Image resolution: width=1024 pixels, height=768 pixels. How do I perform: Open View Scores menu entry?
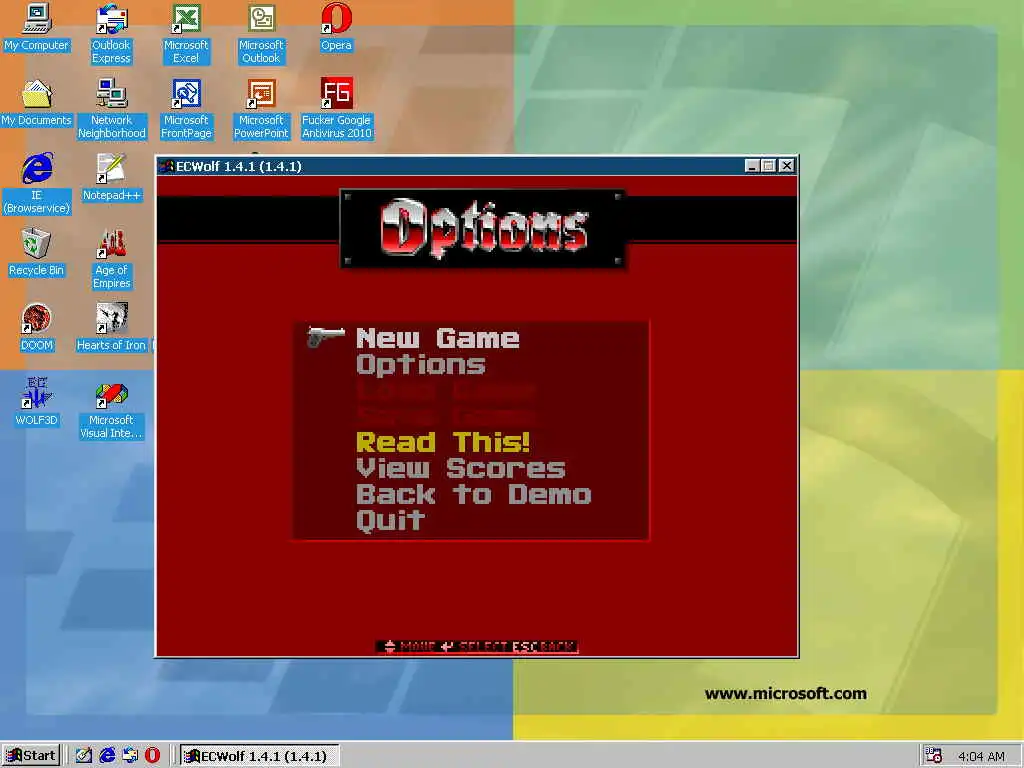pos(460,468)
